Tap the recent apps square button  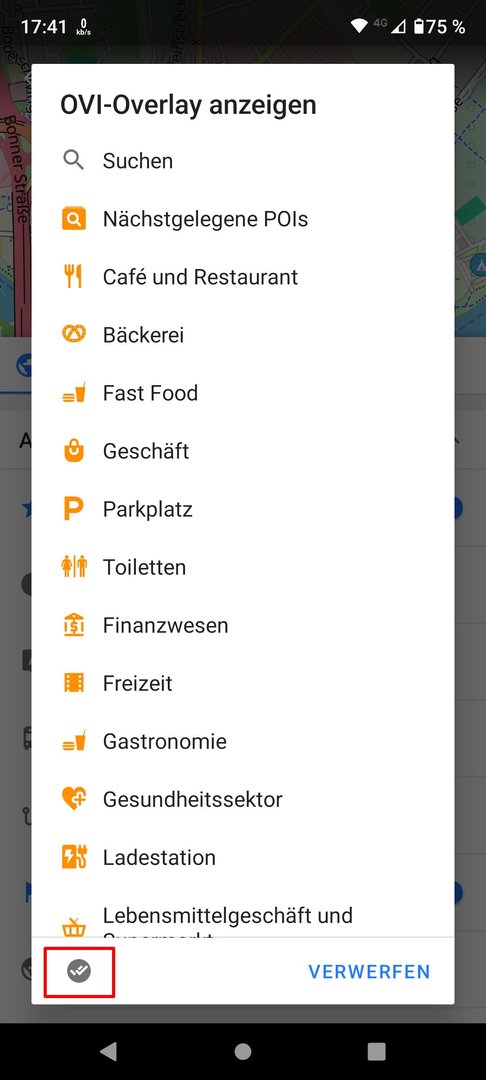pyautogui.click(x=377, y=1051)
